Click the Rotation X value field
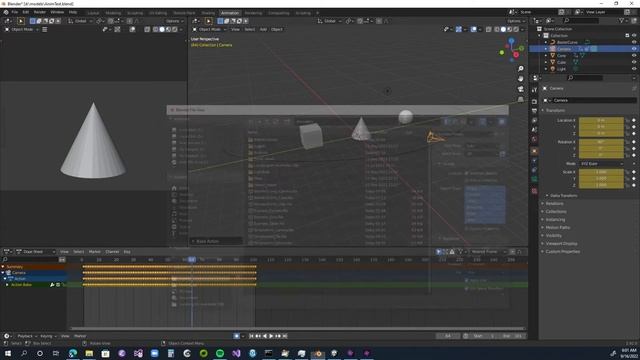The height and width of the screenshot is (360, 640). tap(601, 142)
